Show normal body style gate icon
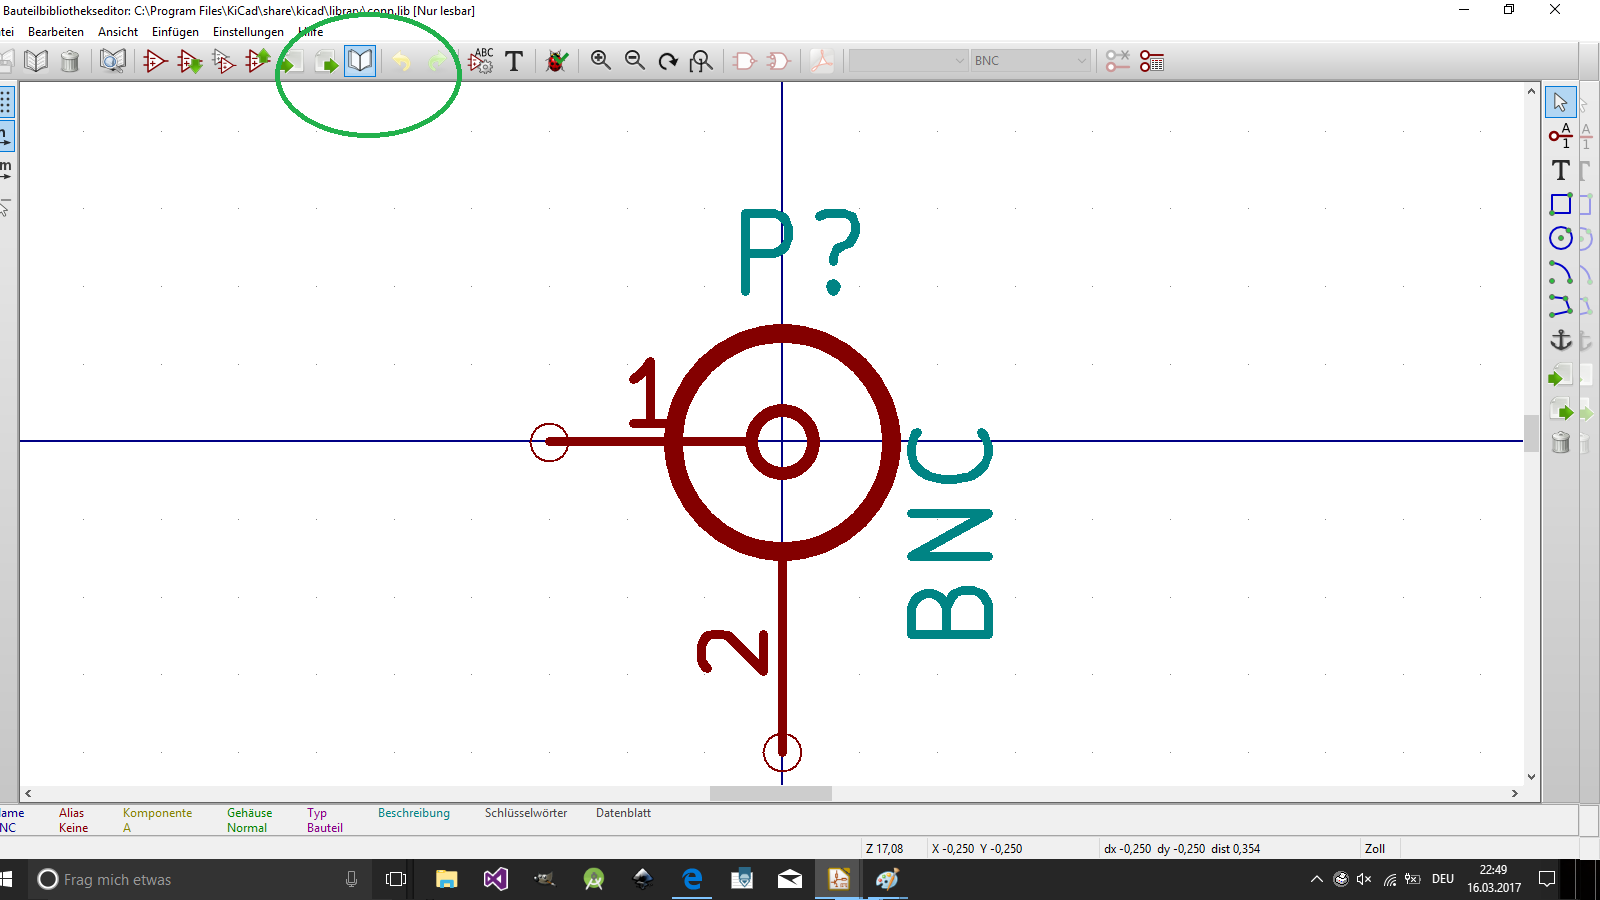The width and height of the screenshot is (1600, 900). pyautogui.click(x=745, y=61)
